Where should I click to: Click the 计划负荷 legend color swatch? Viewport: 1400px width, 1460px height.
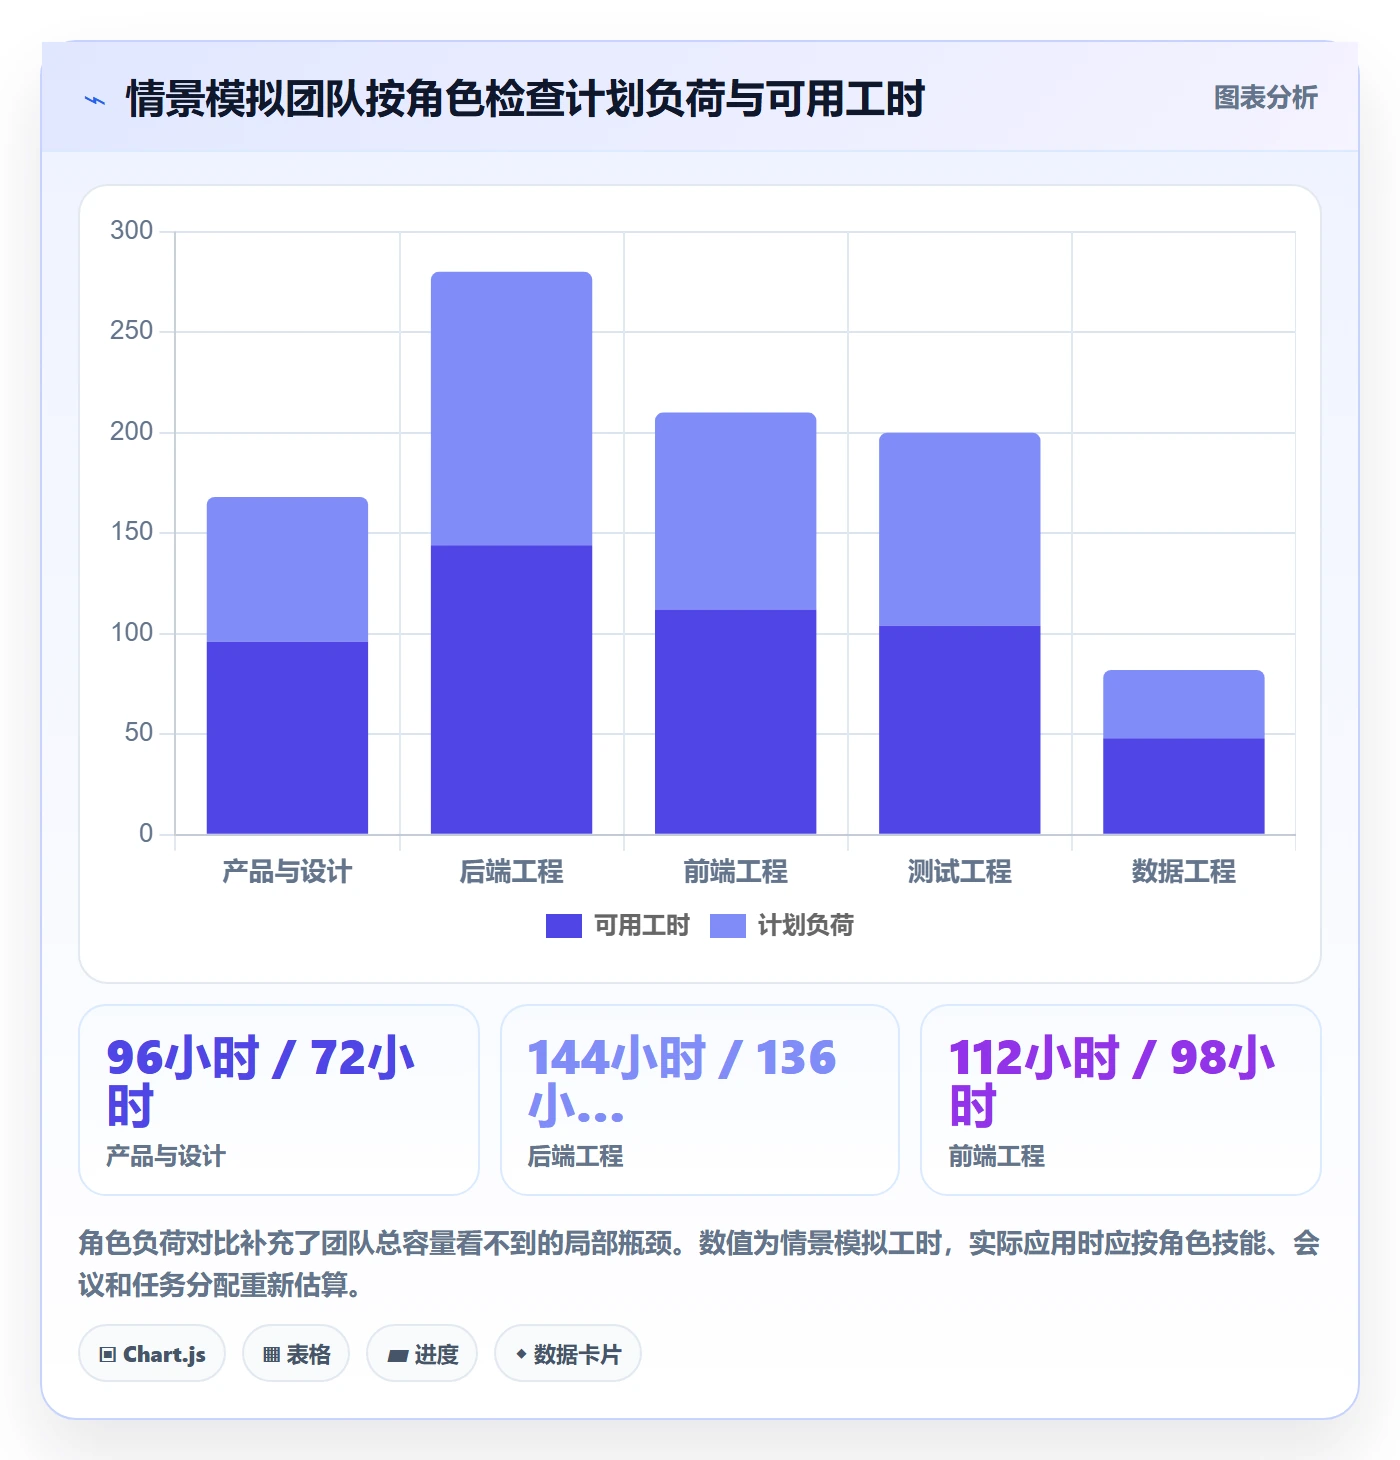coord(728,926)
